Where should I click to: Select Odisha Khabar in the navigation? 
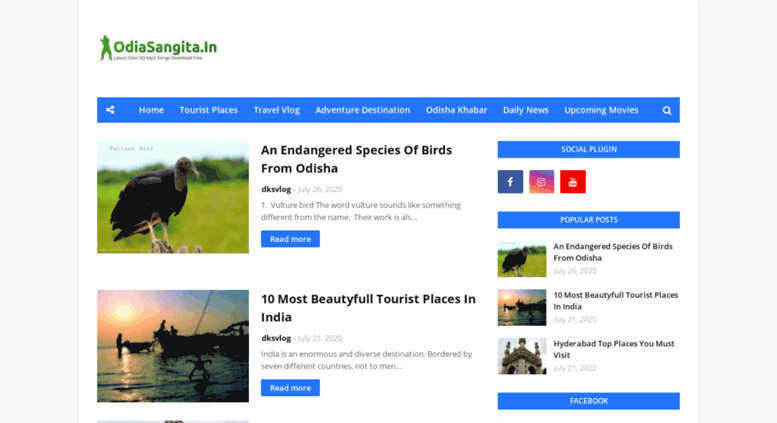point(456,110)
